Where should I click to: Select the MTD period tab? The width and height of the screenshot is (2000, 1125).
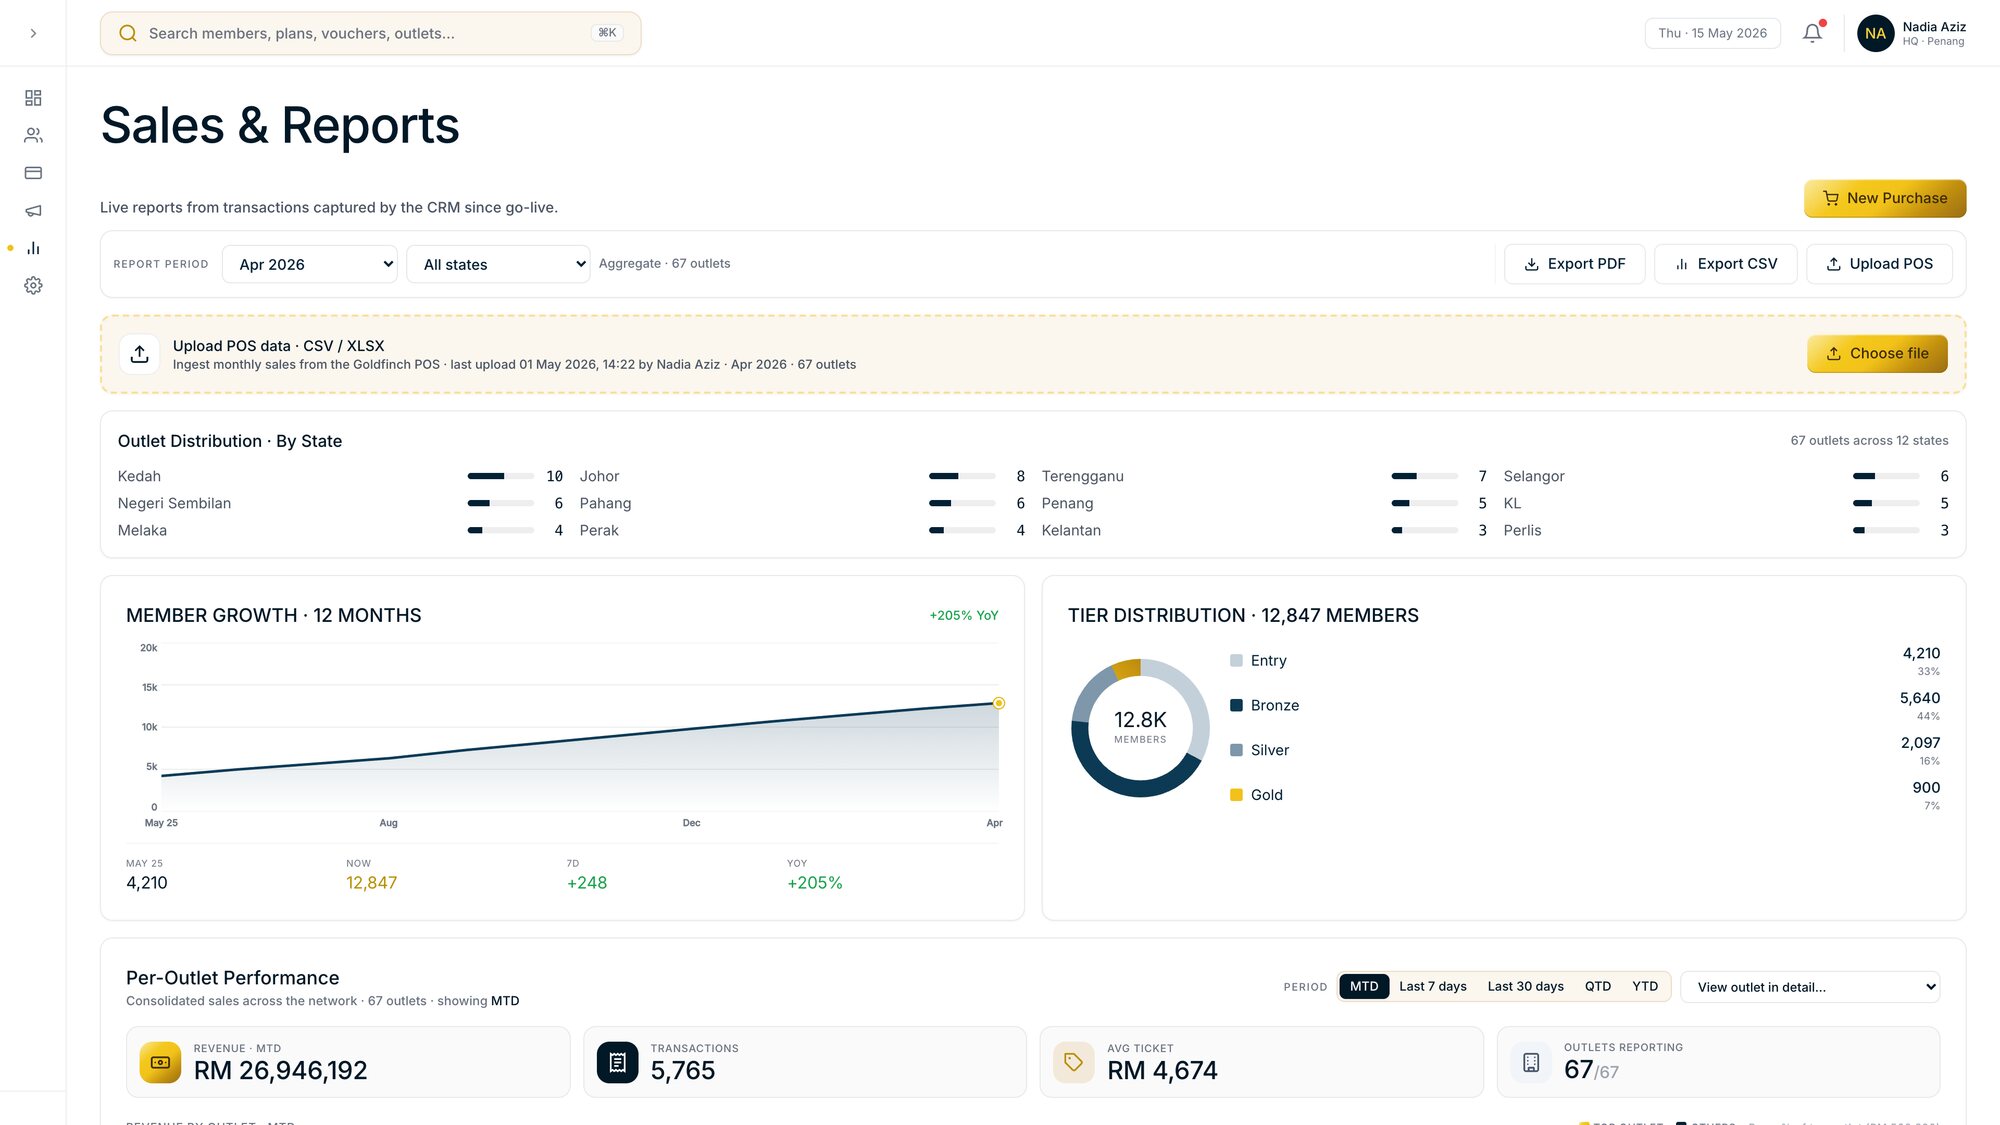1364,986
